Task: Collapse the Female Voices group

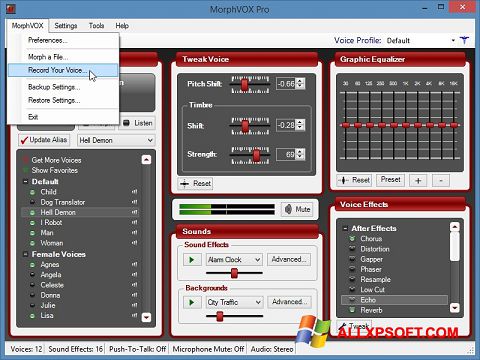Action: (x=25, y=254)
